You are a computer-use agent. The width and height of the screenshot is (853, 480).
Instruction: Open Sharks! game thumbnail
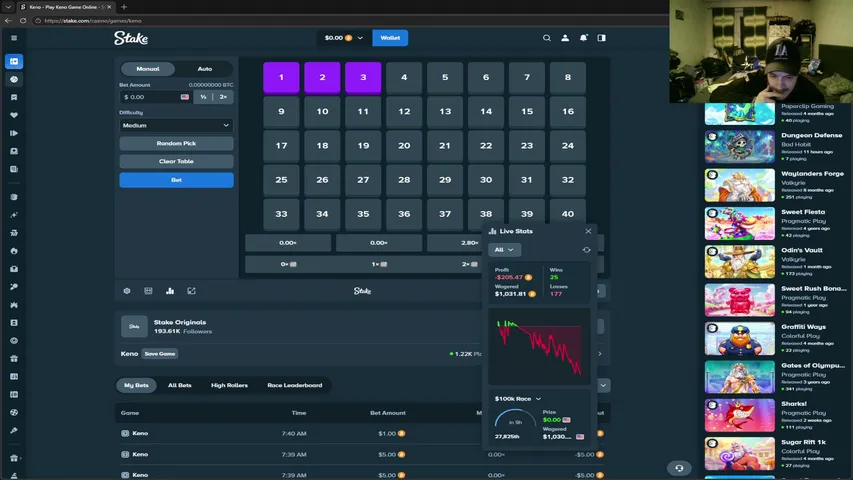[x=739, y=415]
